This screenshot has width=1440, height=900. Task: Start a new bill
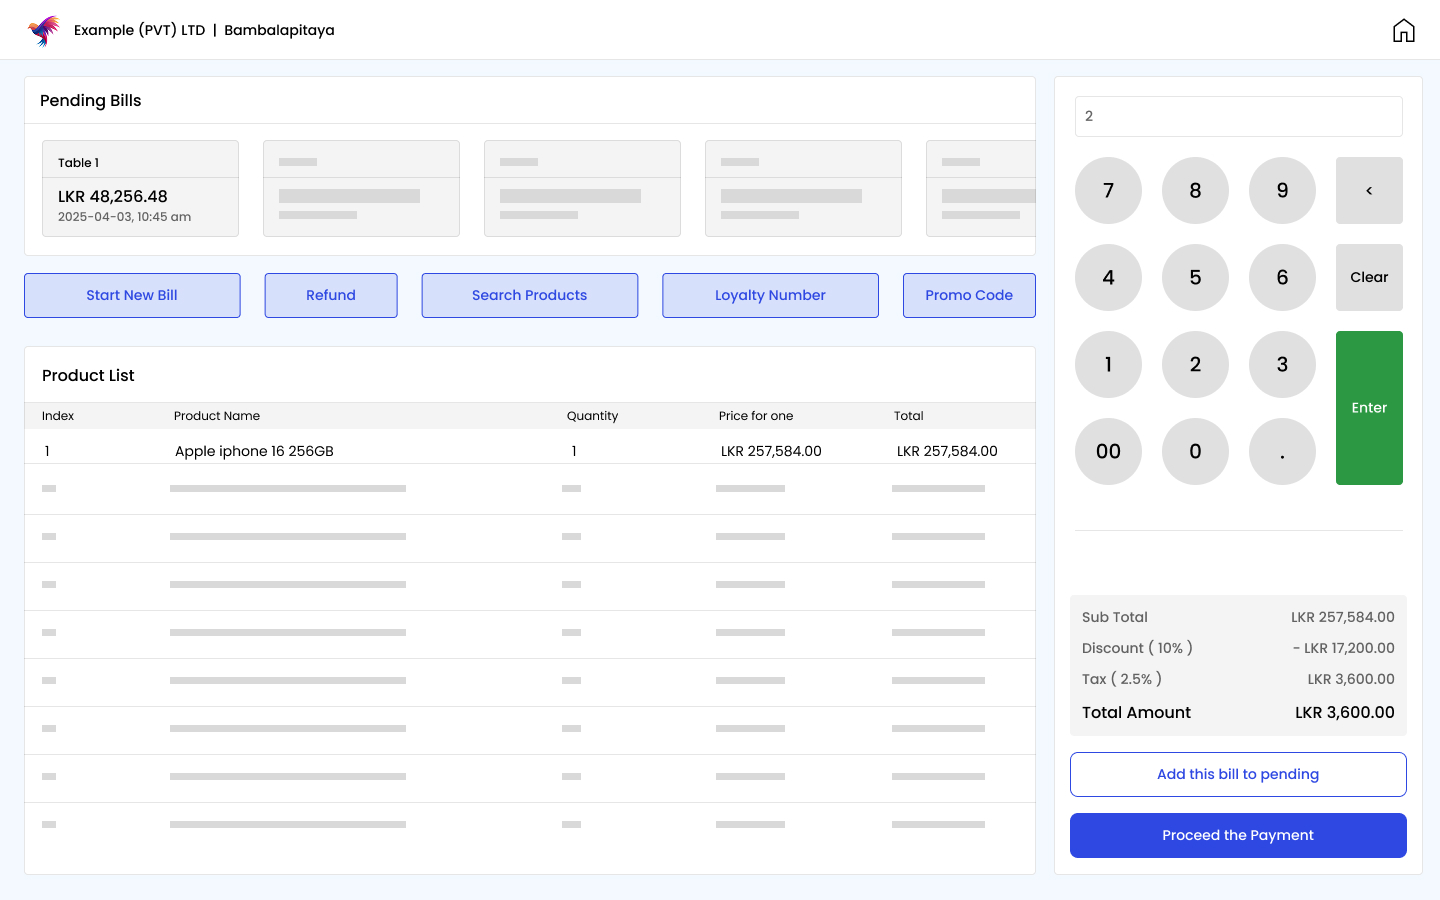132,295
